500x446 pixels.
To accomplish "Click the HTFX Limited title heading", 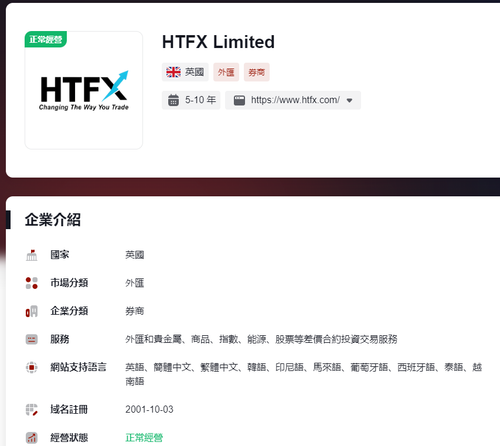I will 218,42.
